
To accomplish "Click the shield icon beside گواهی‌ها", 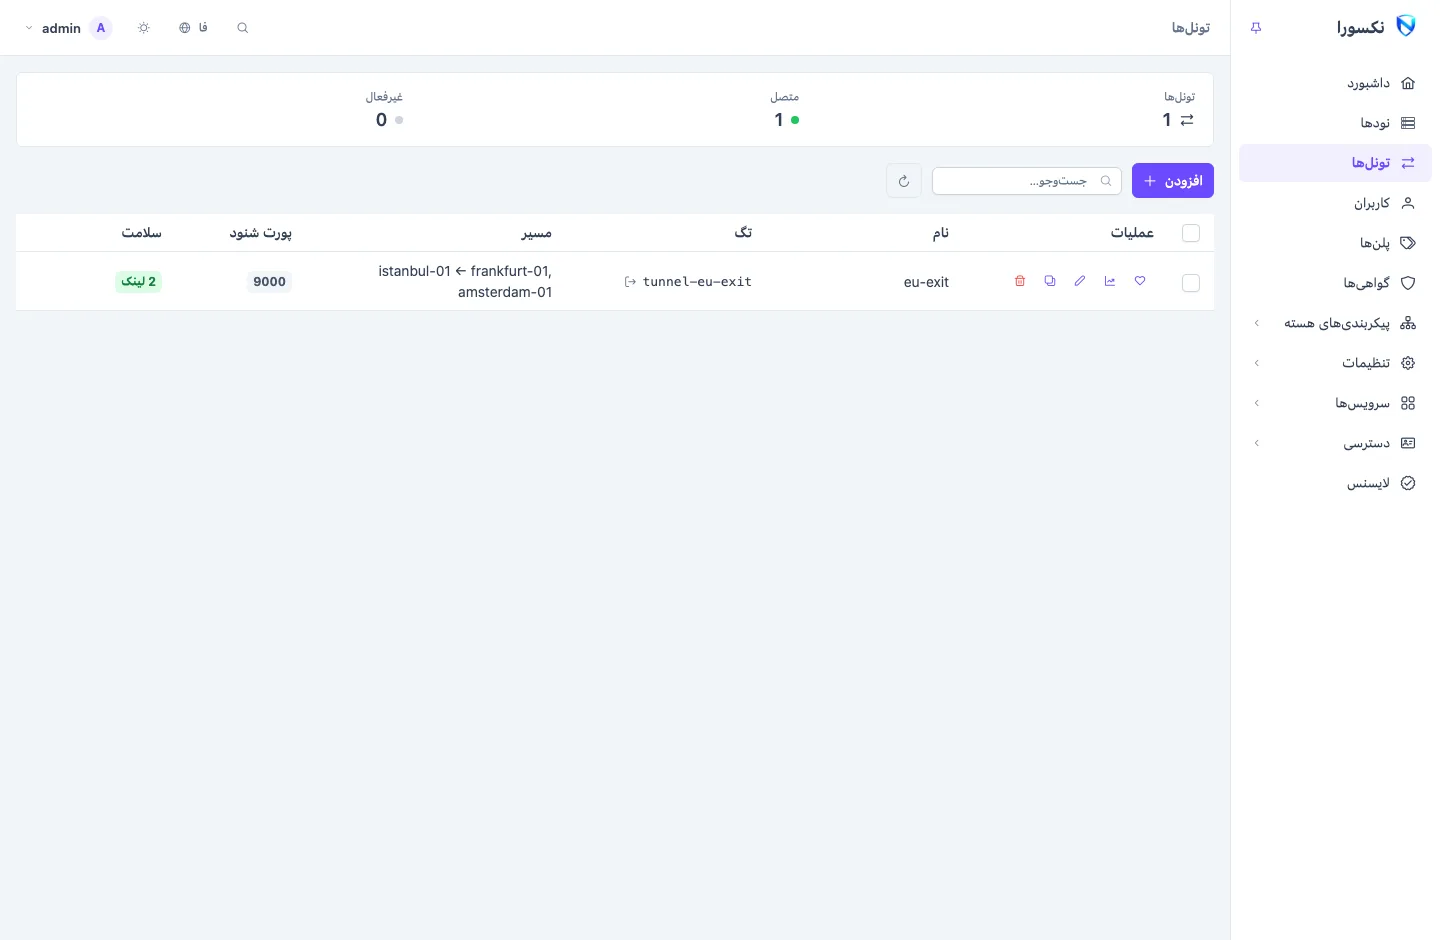I will (1408, 283).
